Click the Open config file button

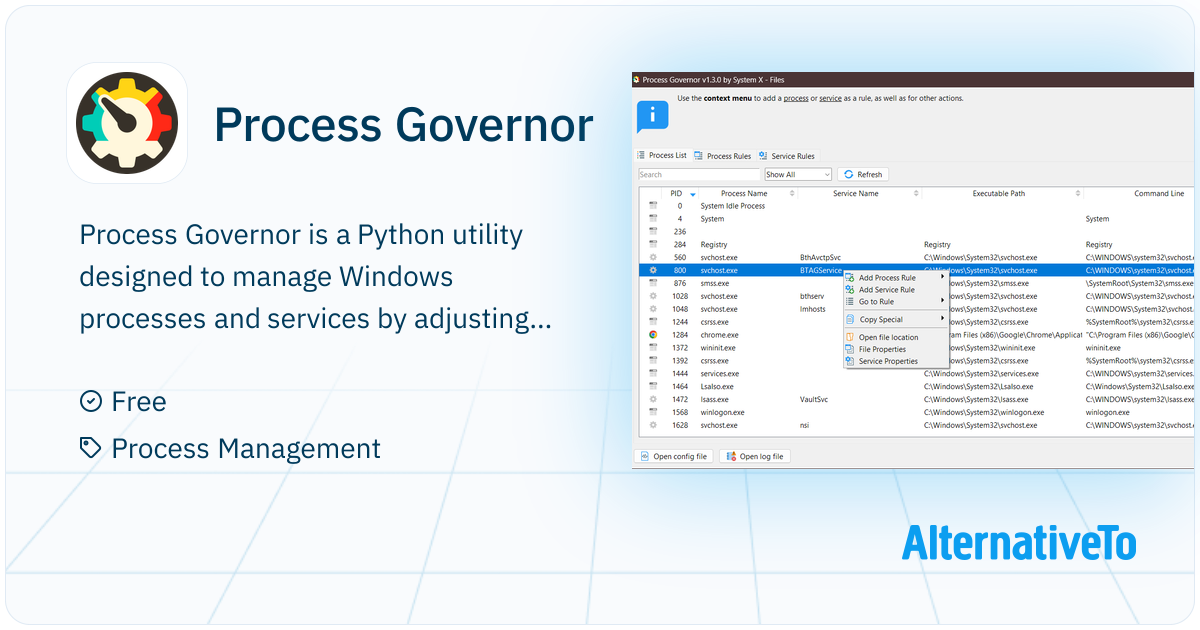674,456
